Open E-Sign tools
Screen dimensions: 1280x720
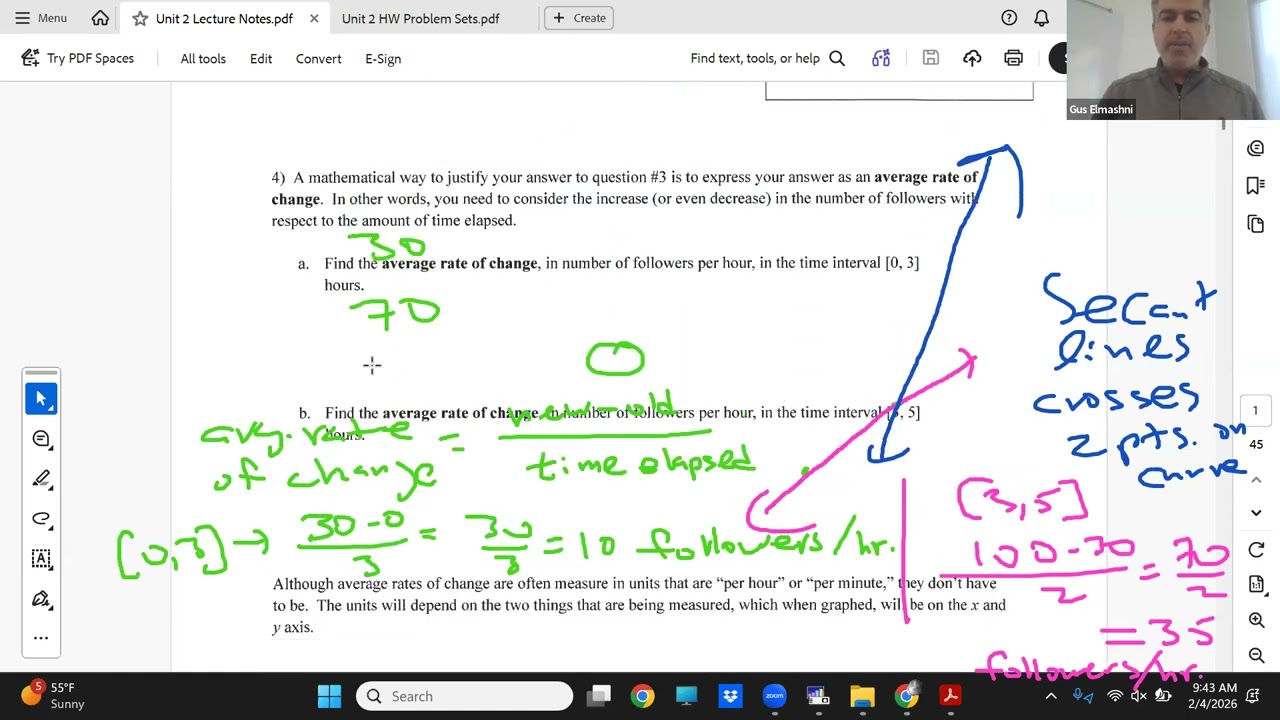tap(383, 58)
